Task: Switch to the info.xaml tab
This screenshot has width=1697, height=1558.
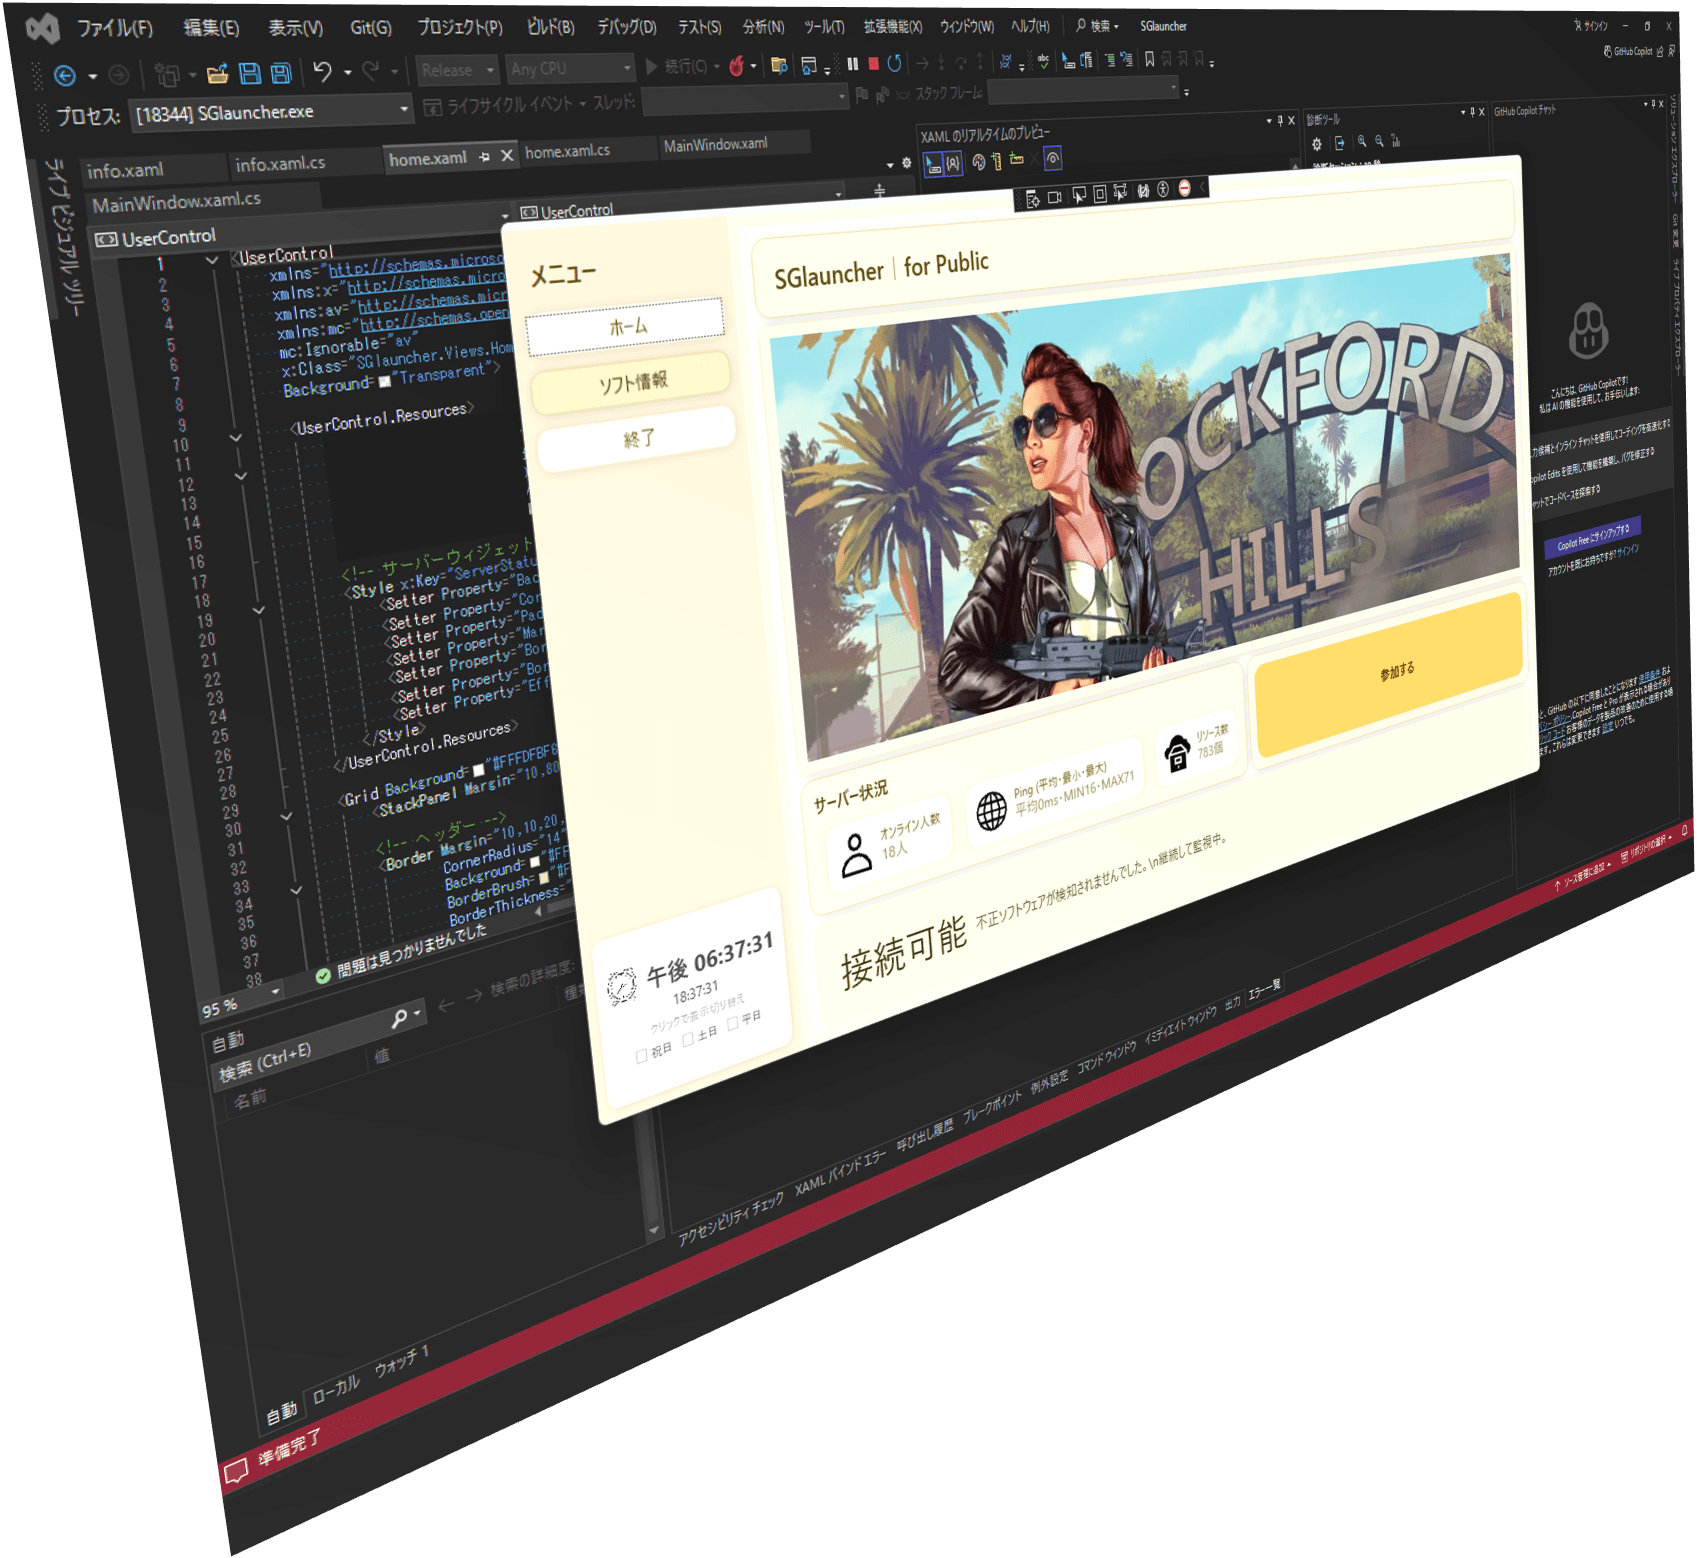Action: coord(152,170)
